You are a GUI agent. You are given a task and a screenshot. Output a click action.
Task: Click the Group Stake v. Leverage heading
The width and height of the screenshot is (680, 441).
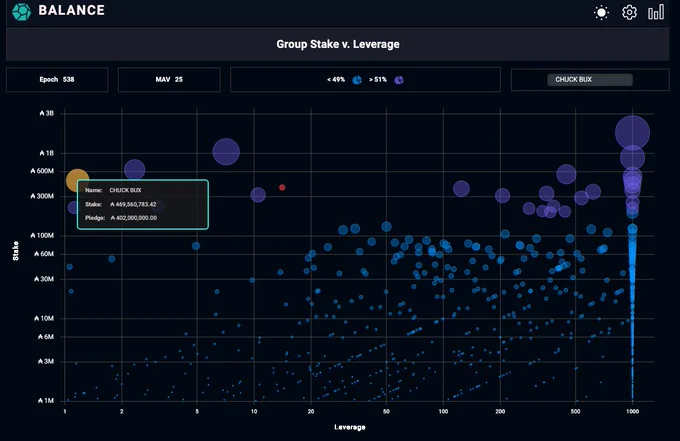(338, 44)
